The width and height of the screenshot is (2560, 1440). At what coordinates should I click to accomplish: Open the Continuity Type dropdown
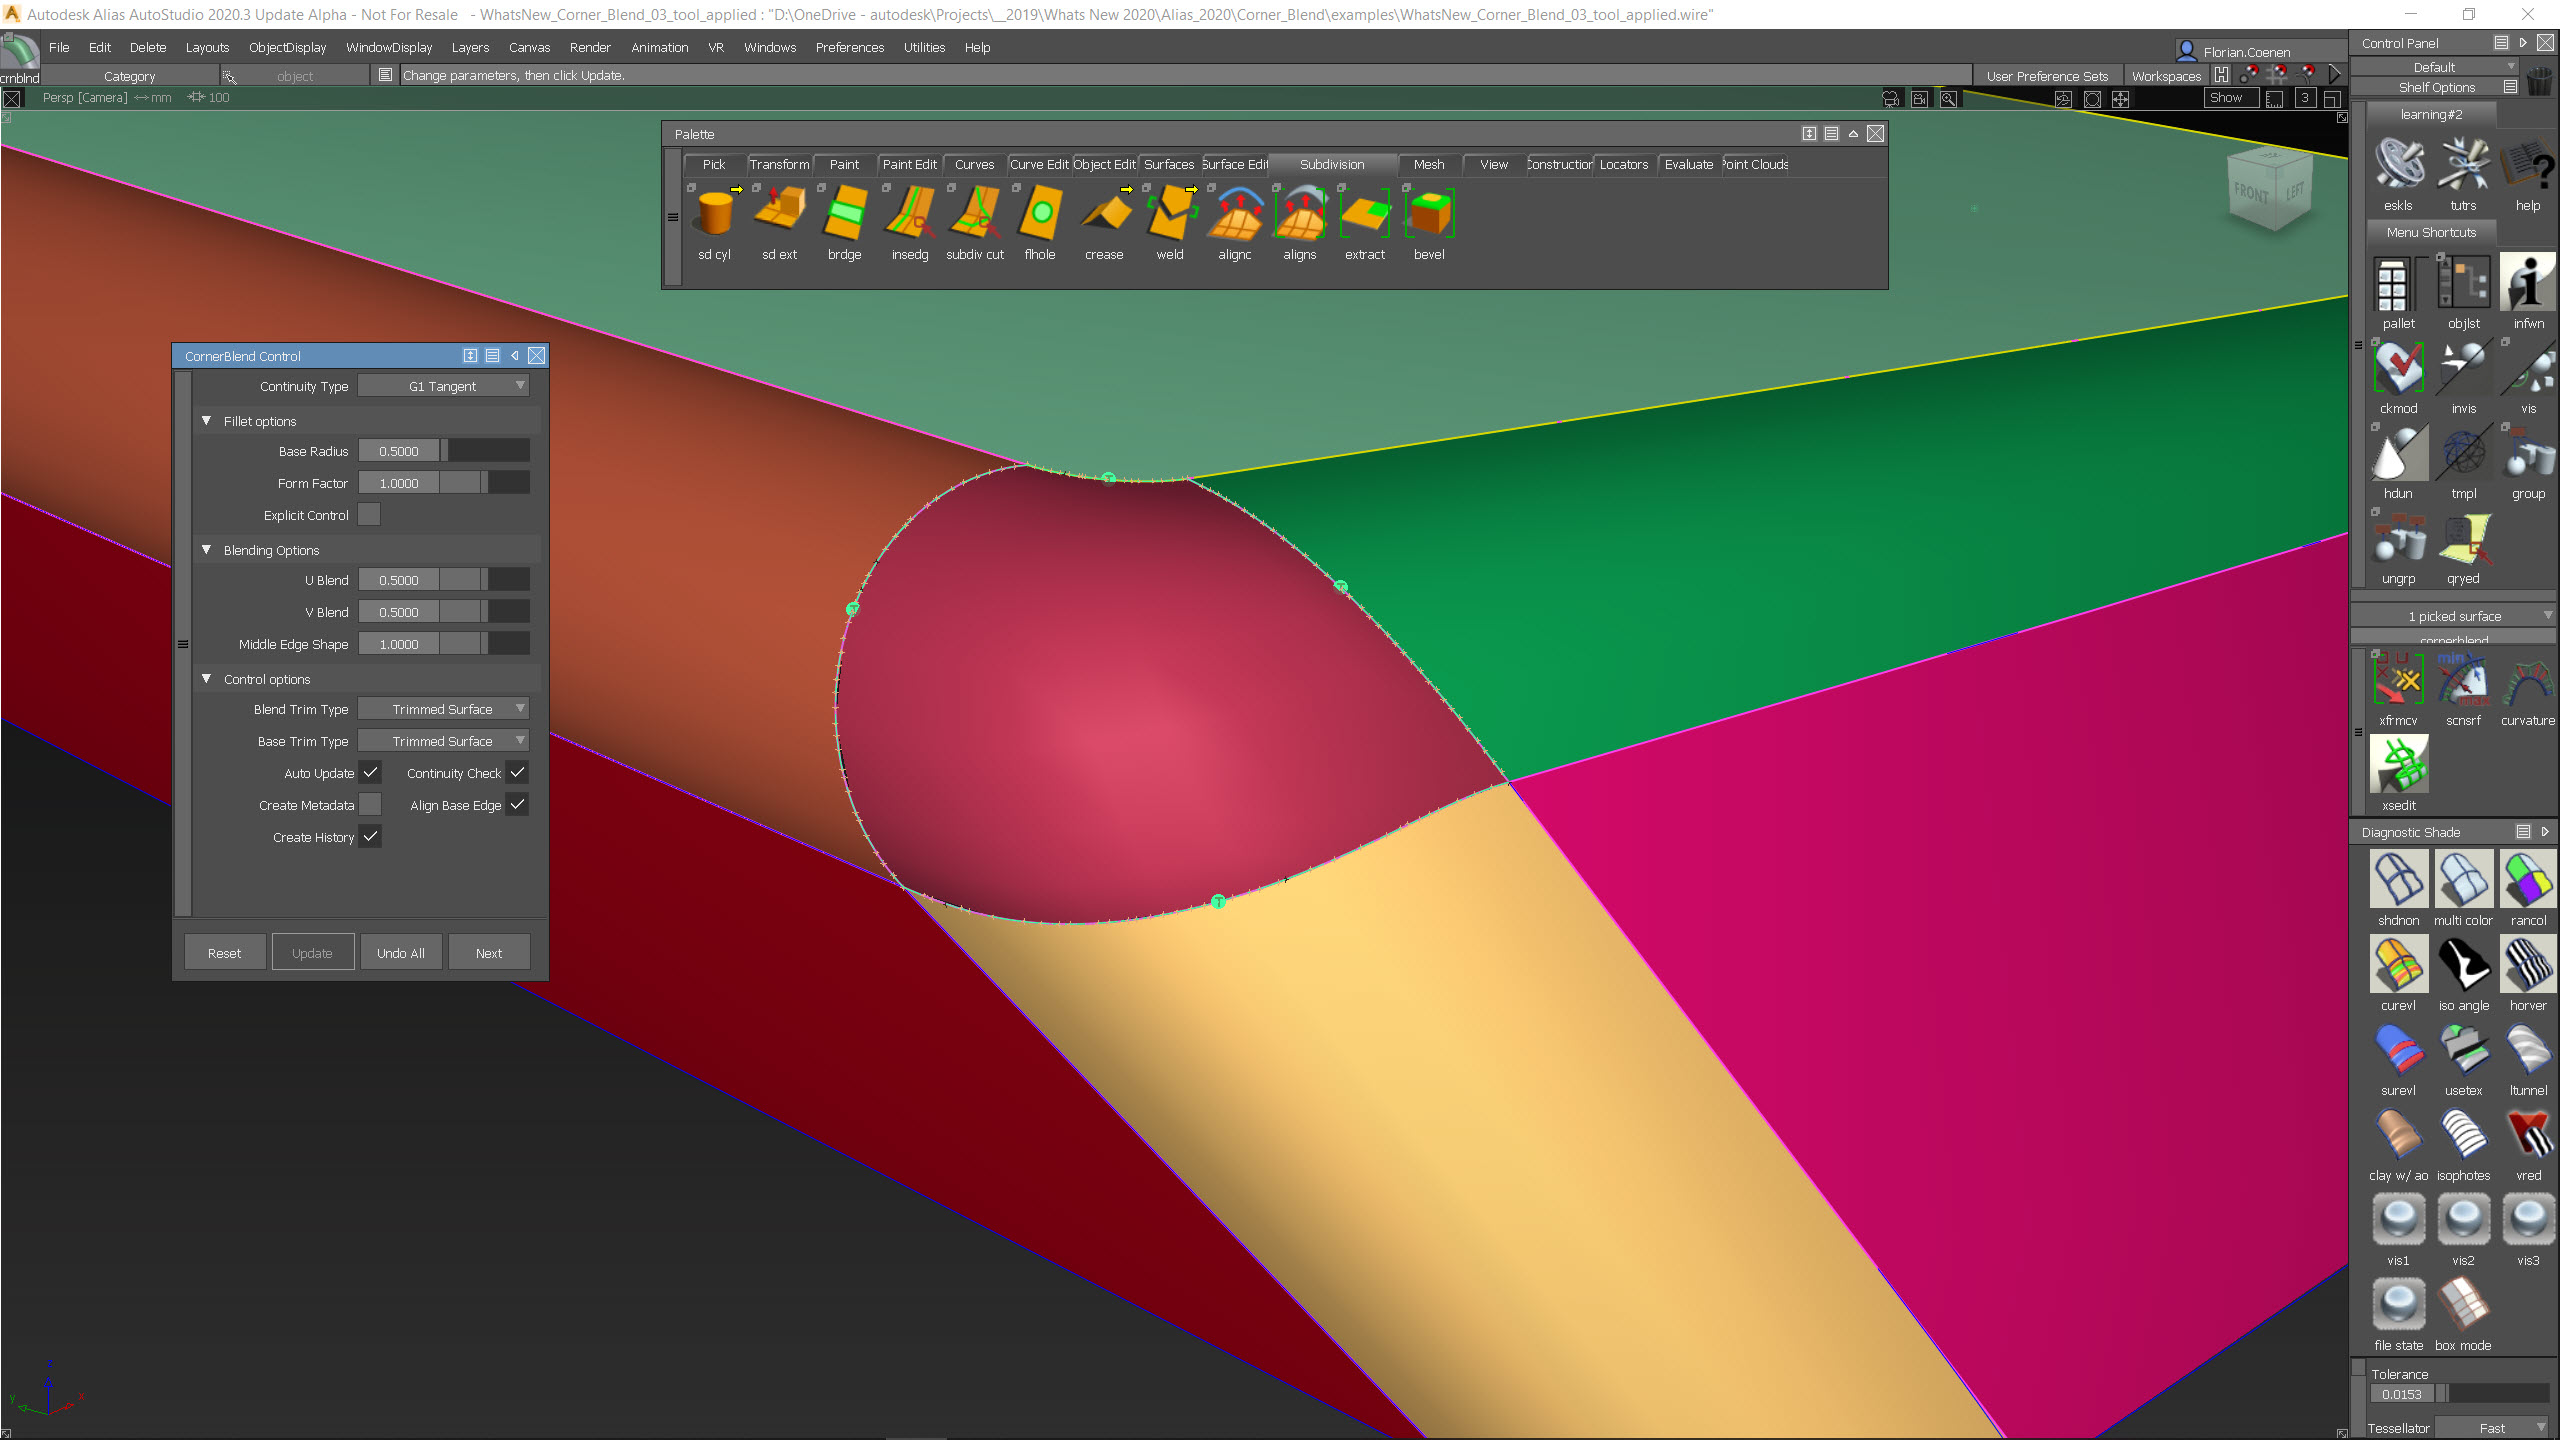pos(443,386)
